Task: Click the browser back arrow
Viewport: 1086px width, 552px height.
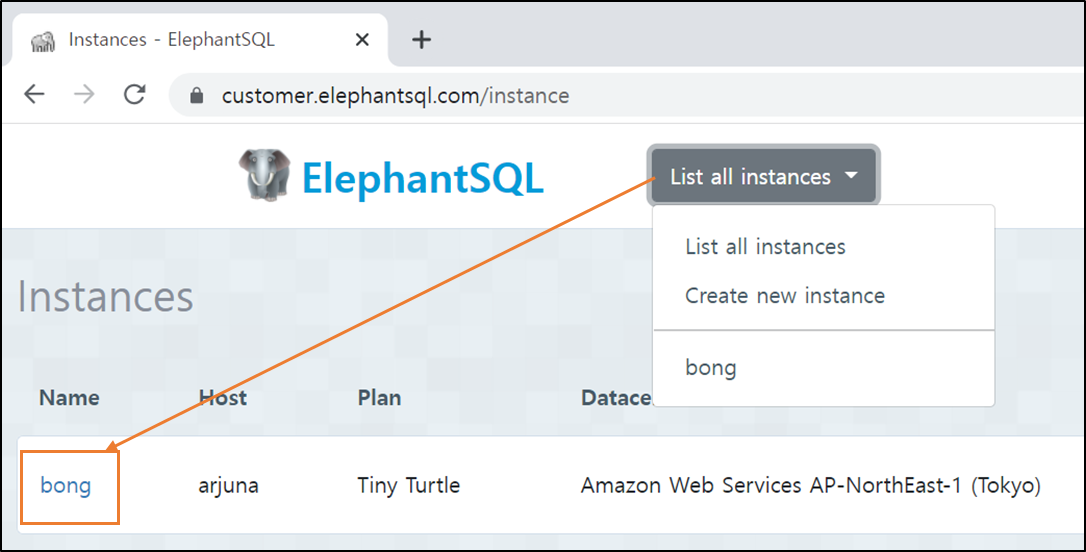Action: pos(34,94)
